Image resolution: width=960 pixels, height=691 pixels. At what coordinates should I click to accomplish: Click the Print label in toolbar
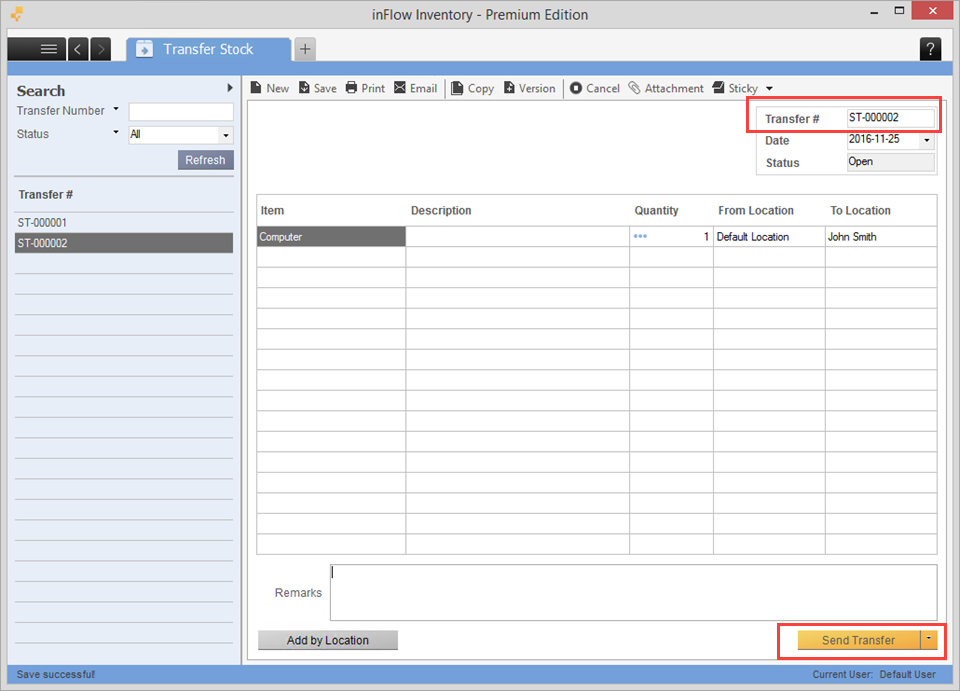coord(373,88)
